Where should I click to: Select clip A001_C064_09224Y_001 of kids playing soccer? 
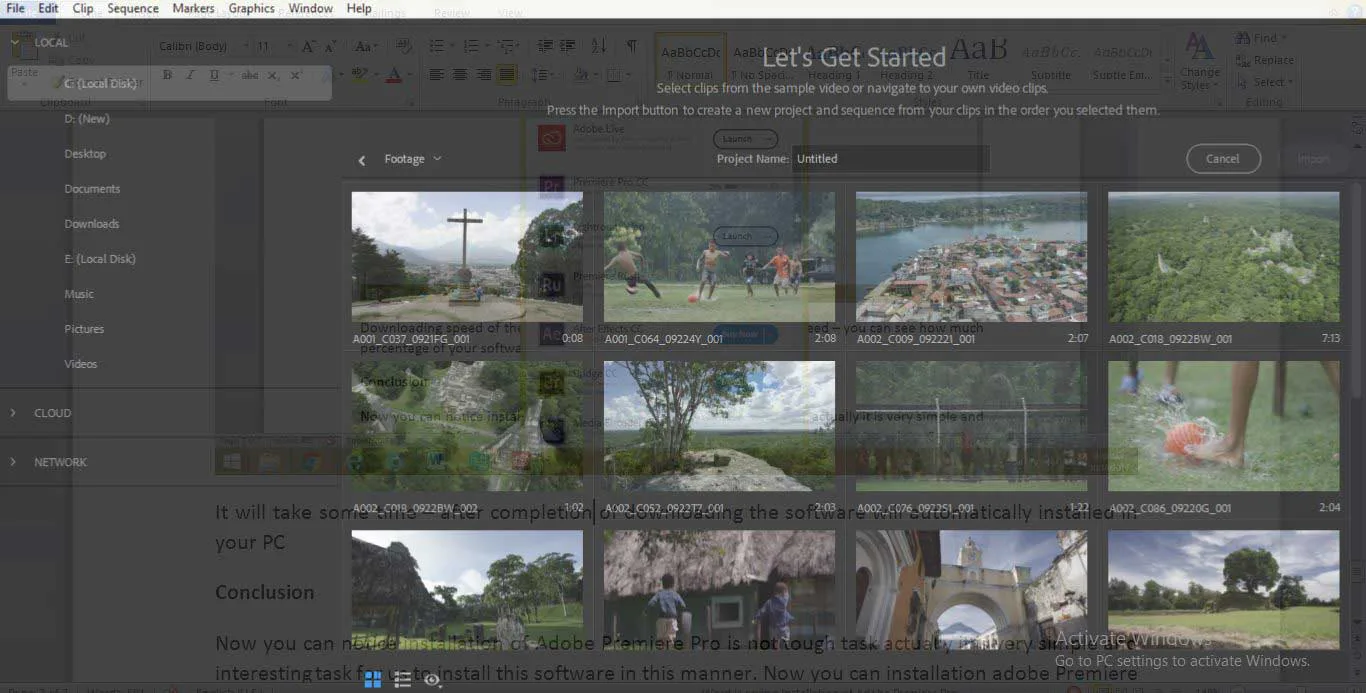(x=719, y=257)
